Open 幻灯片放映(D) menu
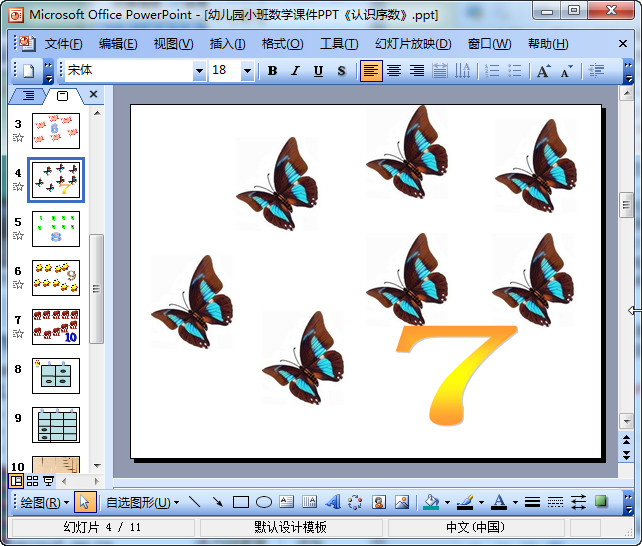The width and height of the screenshot is (642, 546). pos(413,43)
